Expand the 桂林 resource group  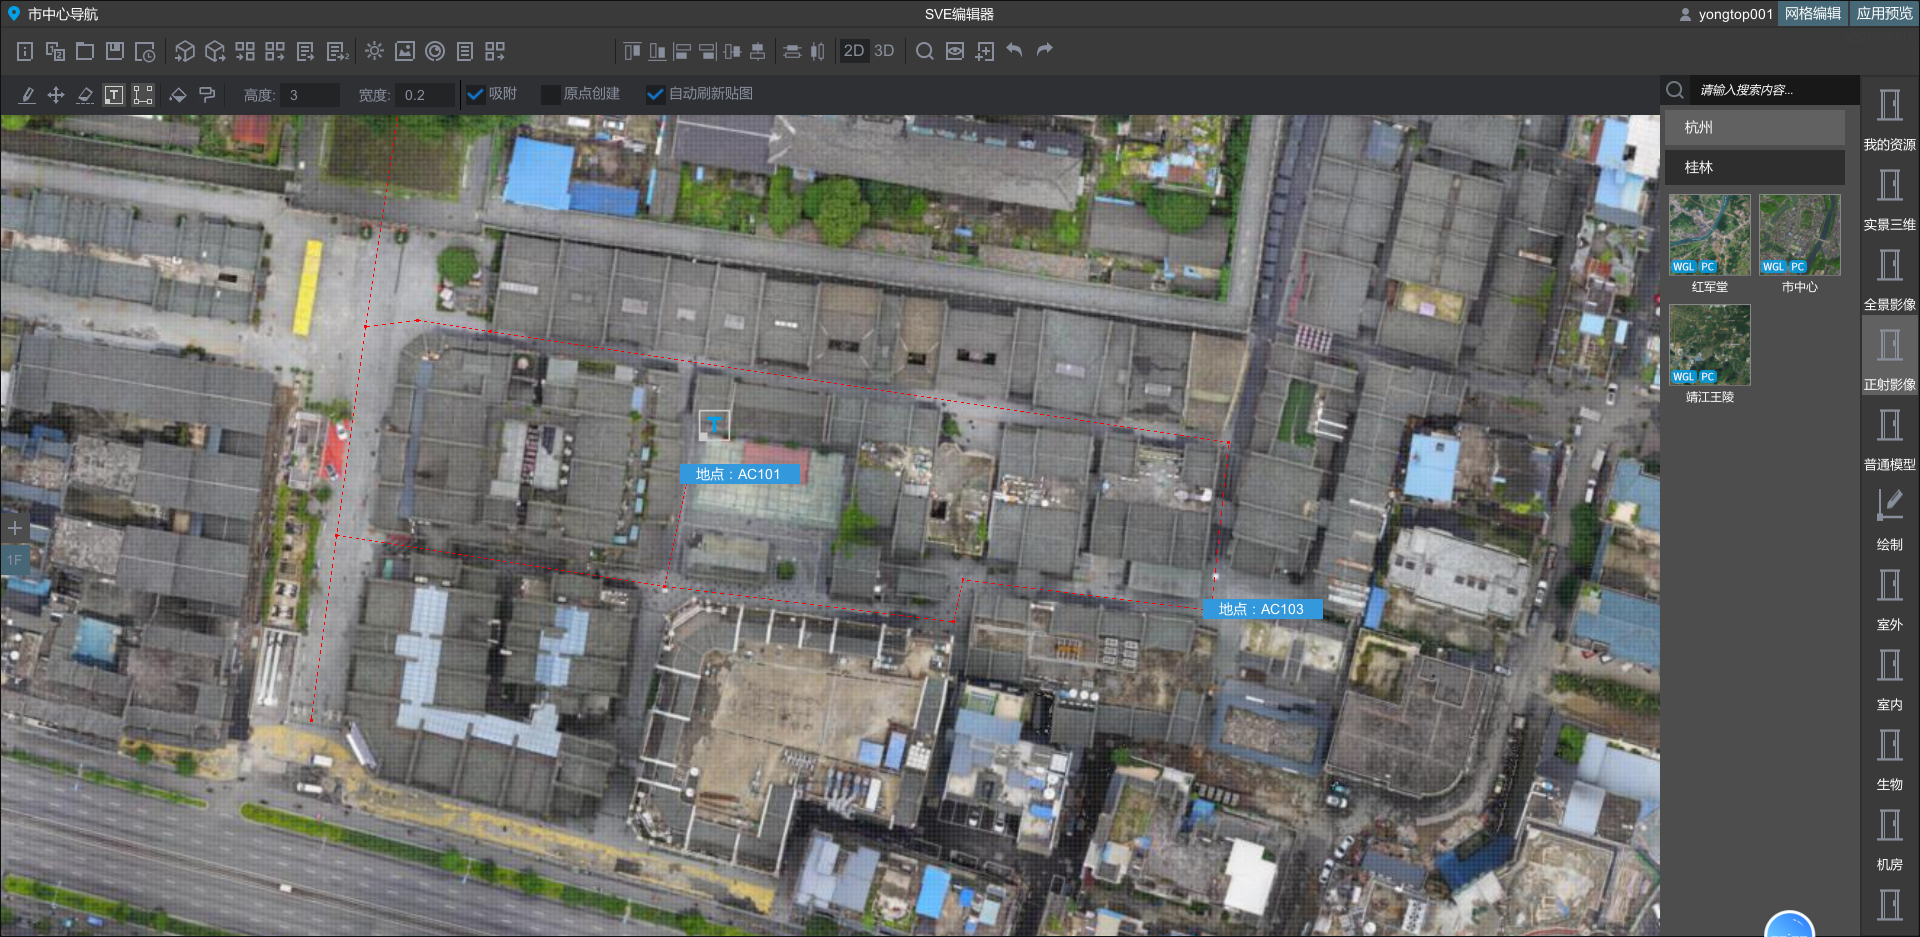coord(1754,167)
